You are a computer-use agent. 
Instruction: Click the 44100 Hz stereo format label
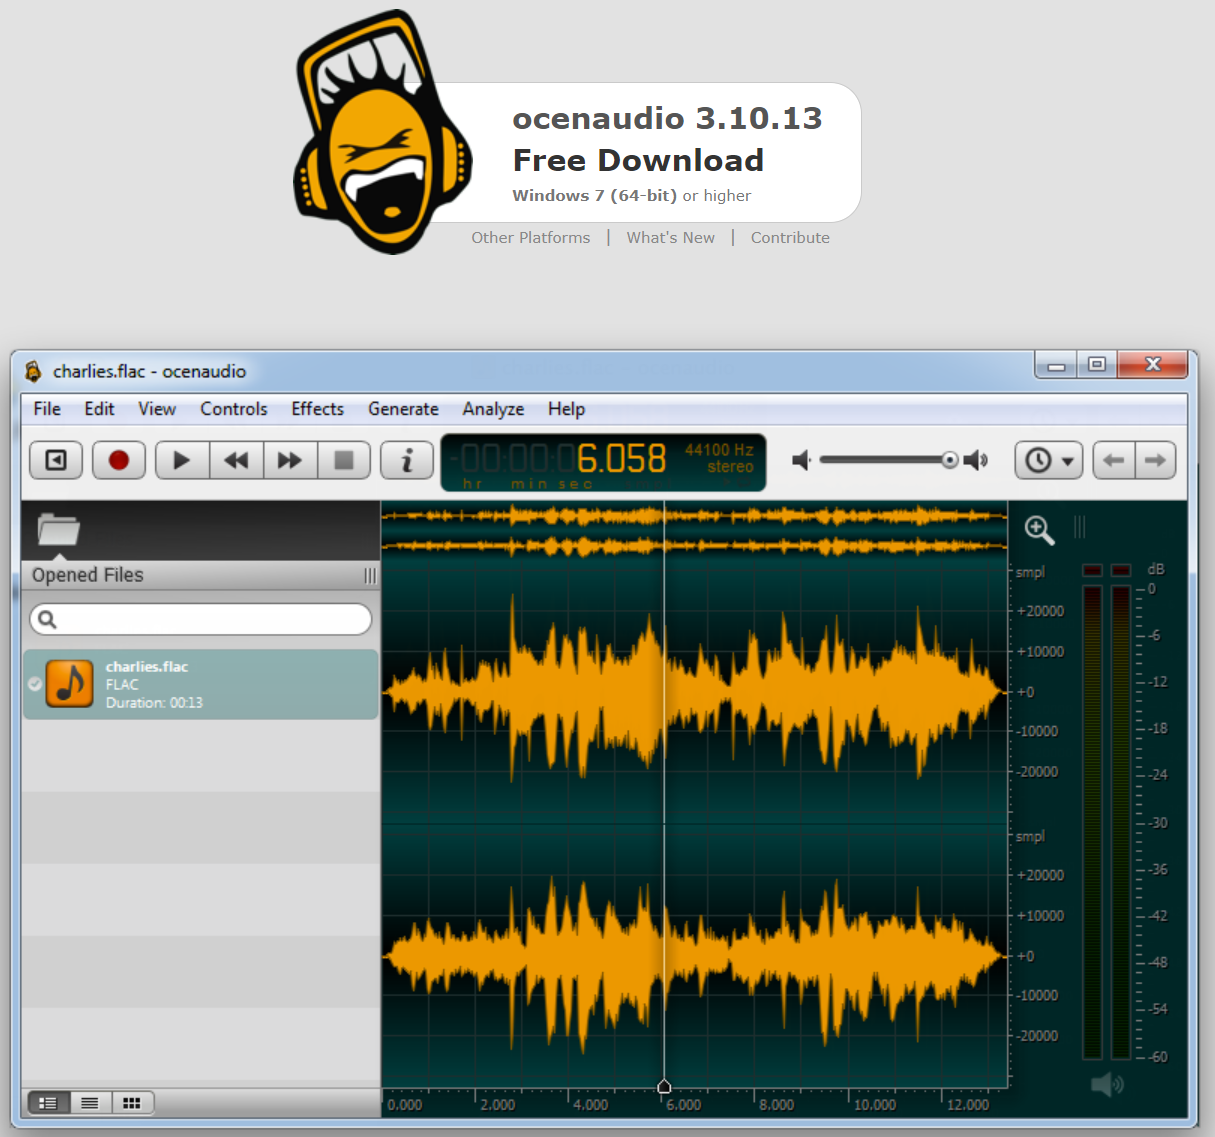(719, 458)
